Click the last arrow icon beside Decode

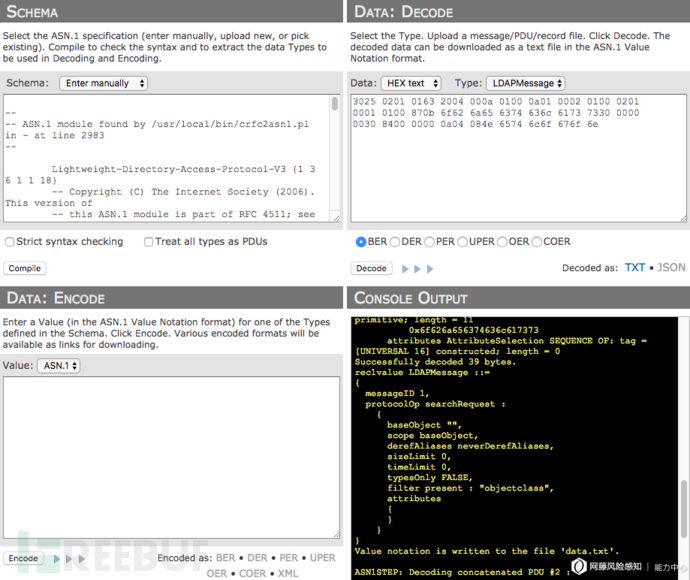point(430,269)
